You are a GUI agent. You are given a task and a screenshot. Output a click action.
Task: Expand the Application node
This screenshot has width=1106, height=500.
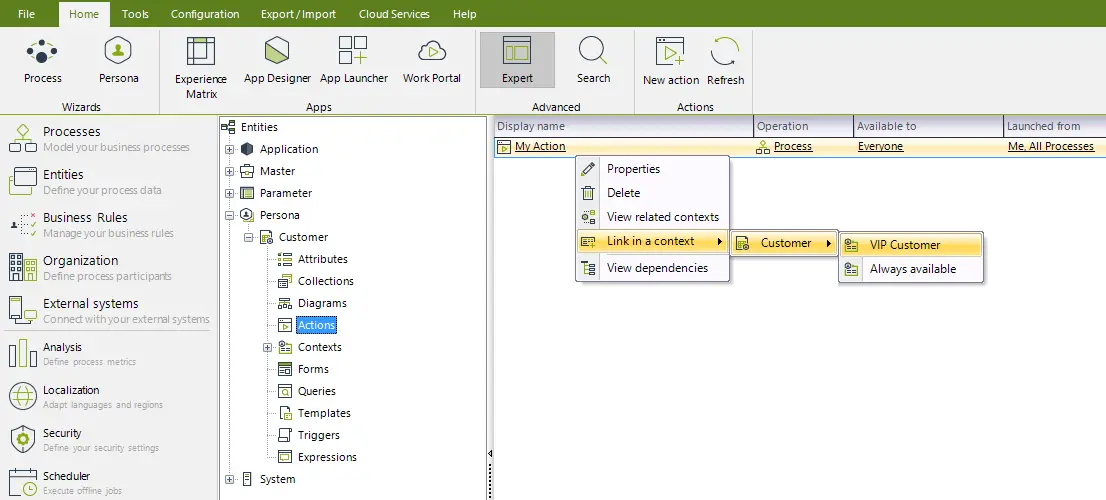[229, 150]
